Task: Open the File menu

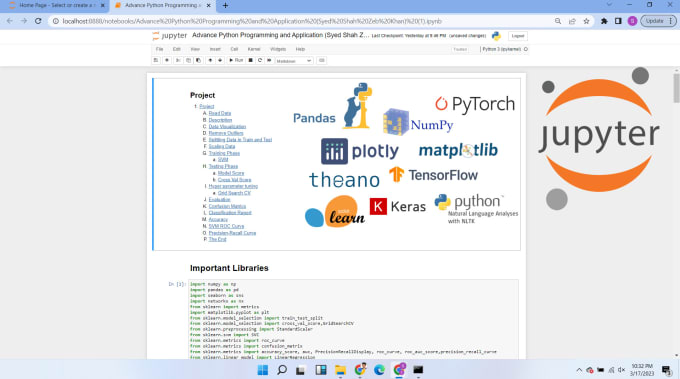Action: [160, 49]
